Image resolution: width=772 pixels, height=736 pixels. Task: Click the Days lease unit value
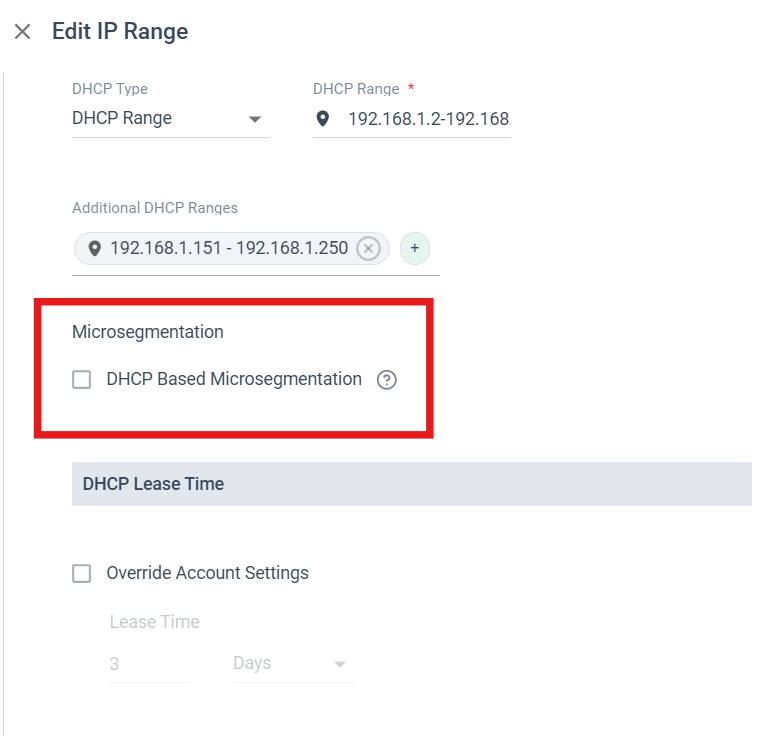point(253,663)
